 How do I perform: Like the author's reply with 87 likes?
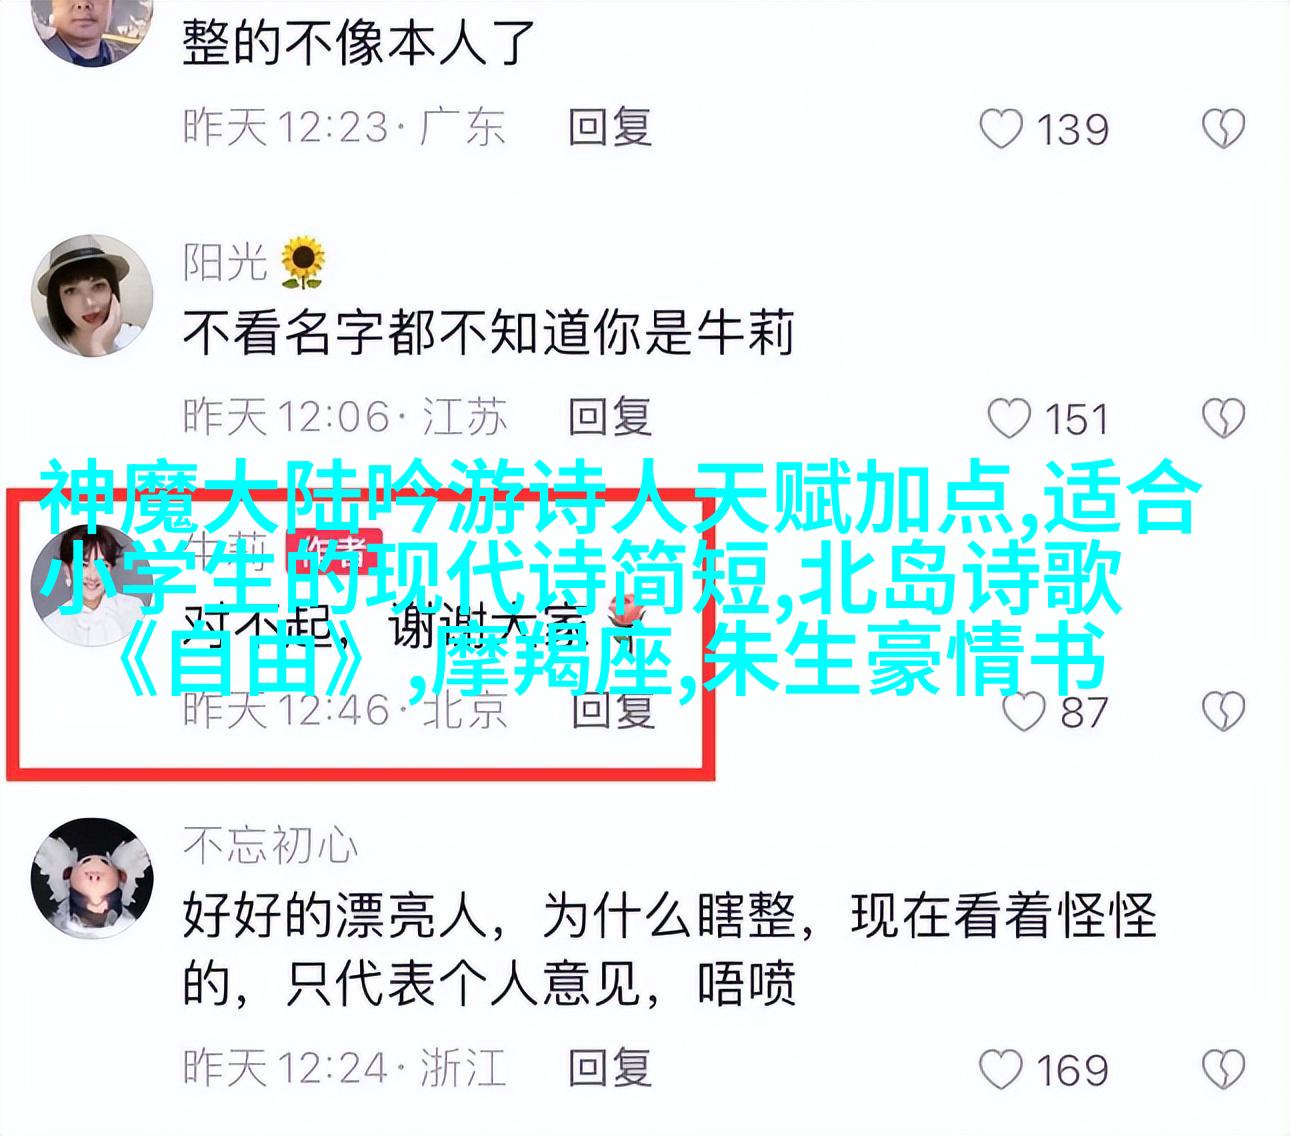tap(1024, 712)
